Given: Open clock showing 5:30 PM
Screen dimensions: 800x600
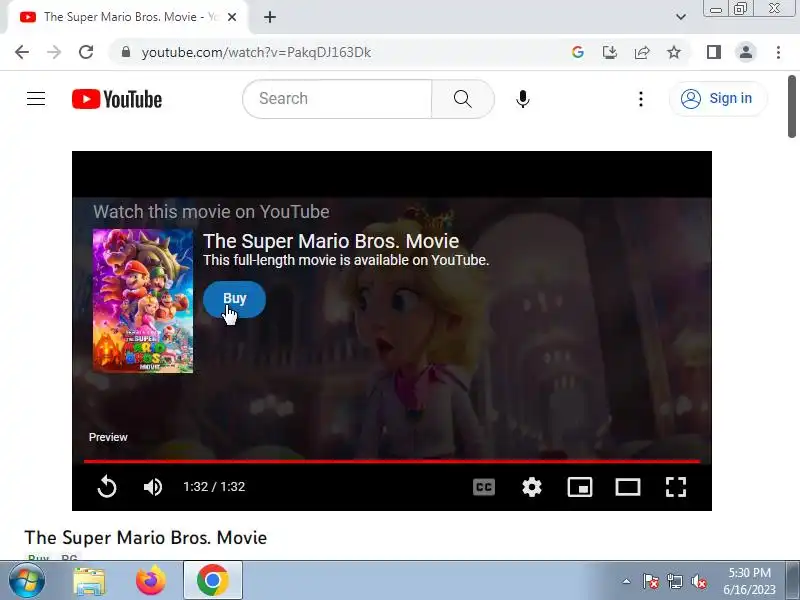Looking at the screenshot, I should tap(749, 581).
